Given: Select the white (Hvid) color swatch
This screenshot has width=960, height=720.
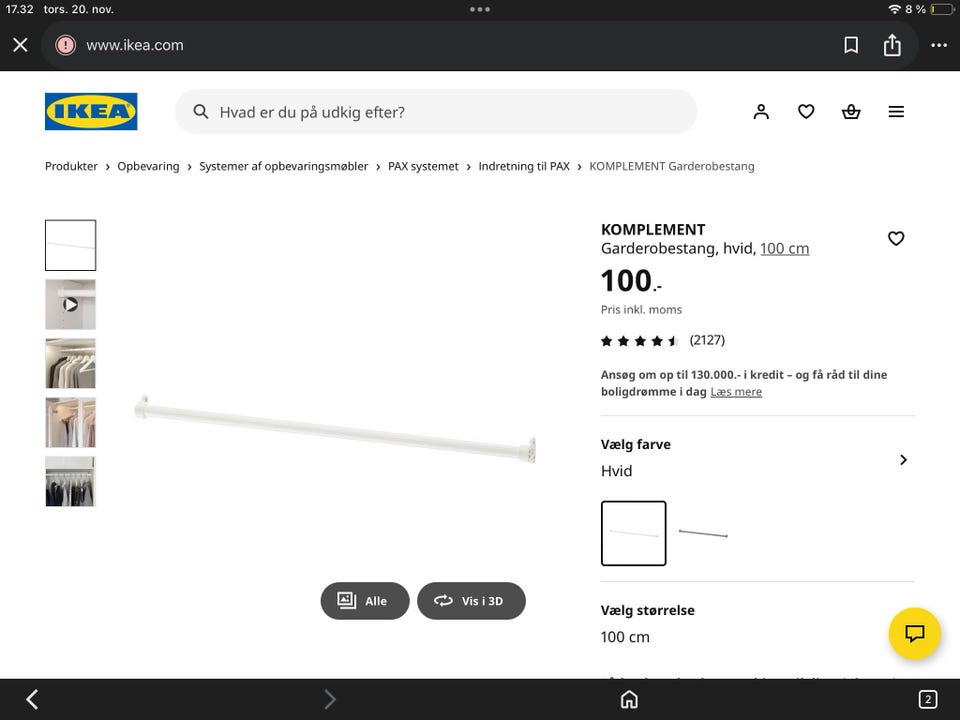Looking at the screenshot, I should (634, 533).
